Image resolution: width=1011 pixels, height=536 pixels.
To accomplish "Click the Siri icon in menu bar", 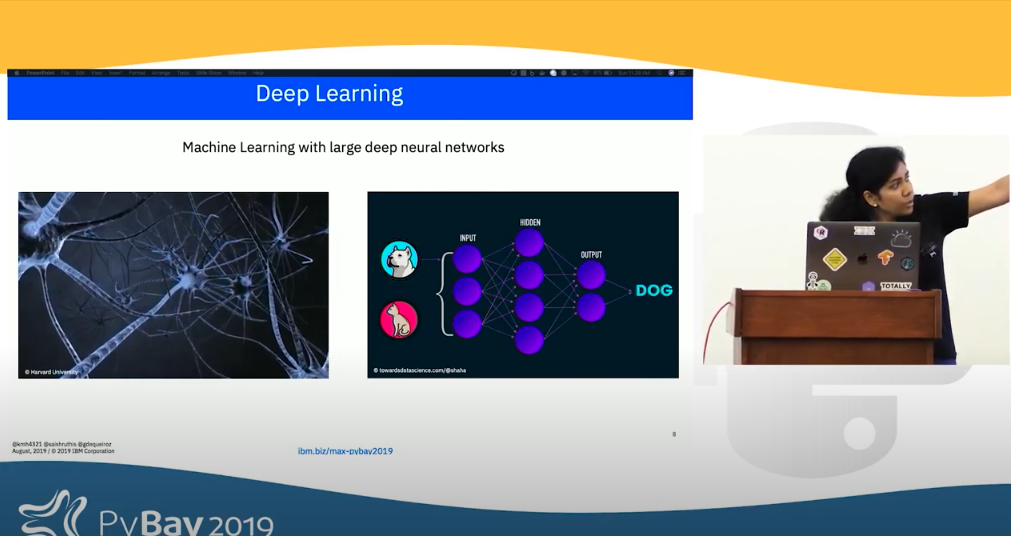I will pyautogui.click(x=671, y=73).
